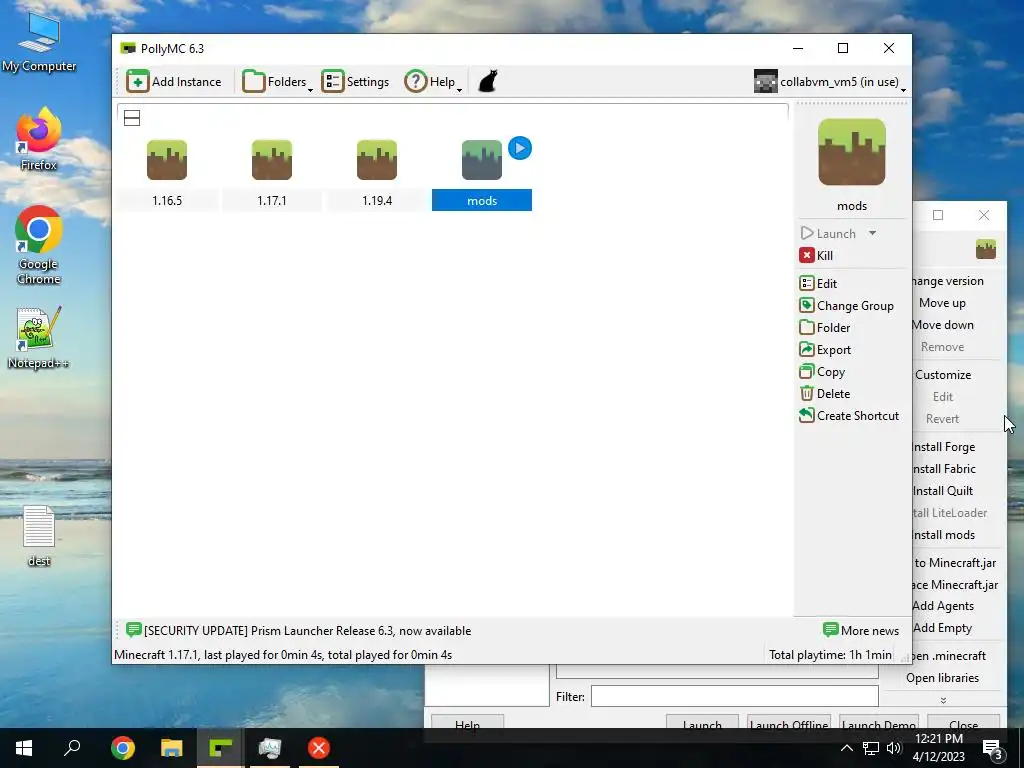Click Install Quilt in background window
This screenshot has height=768, width=1024.
pos(943,491)
